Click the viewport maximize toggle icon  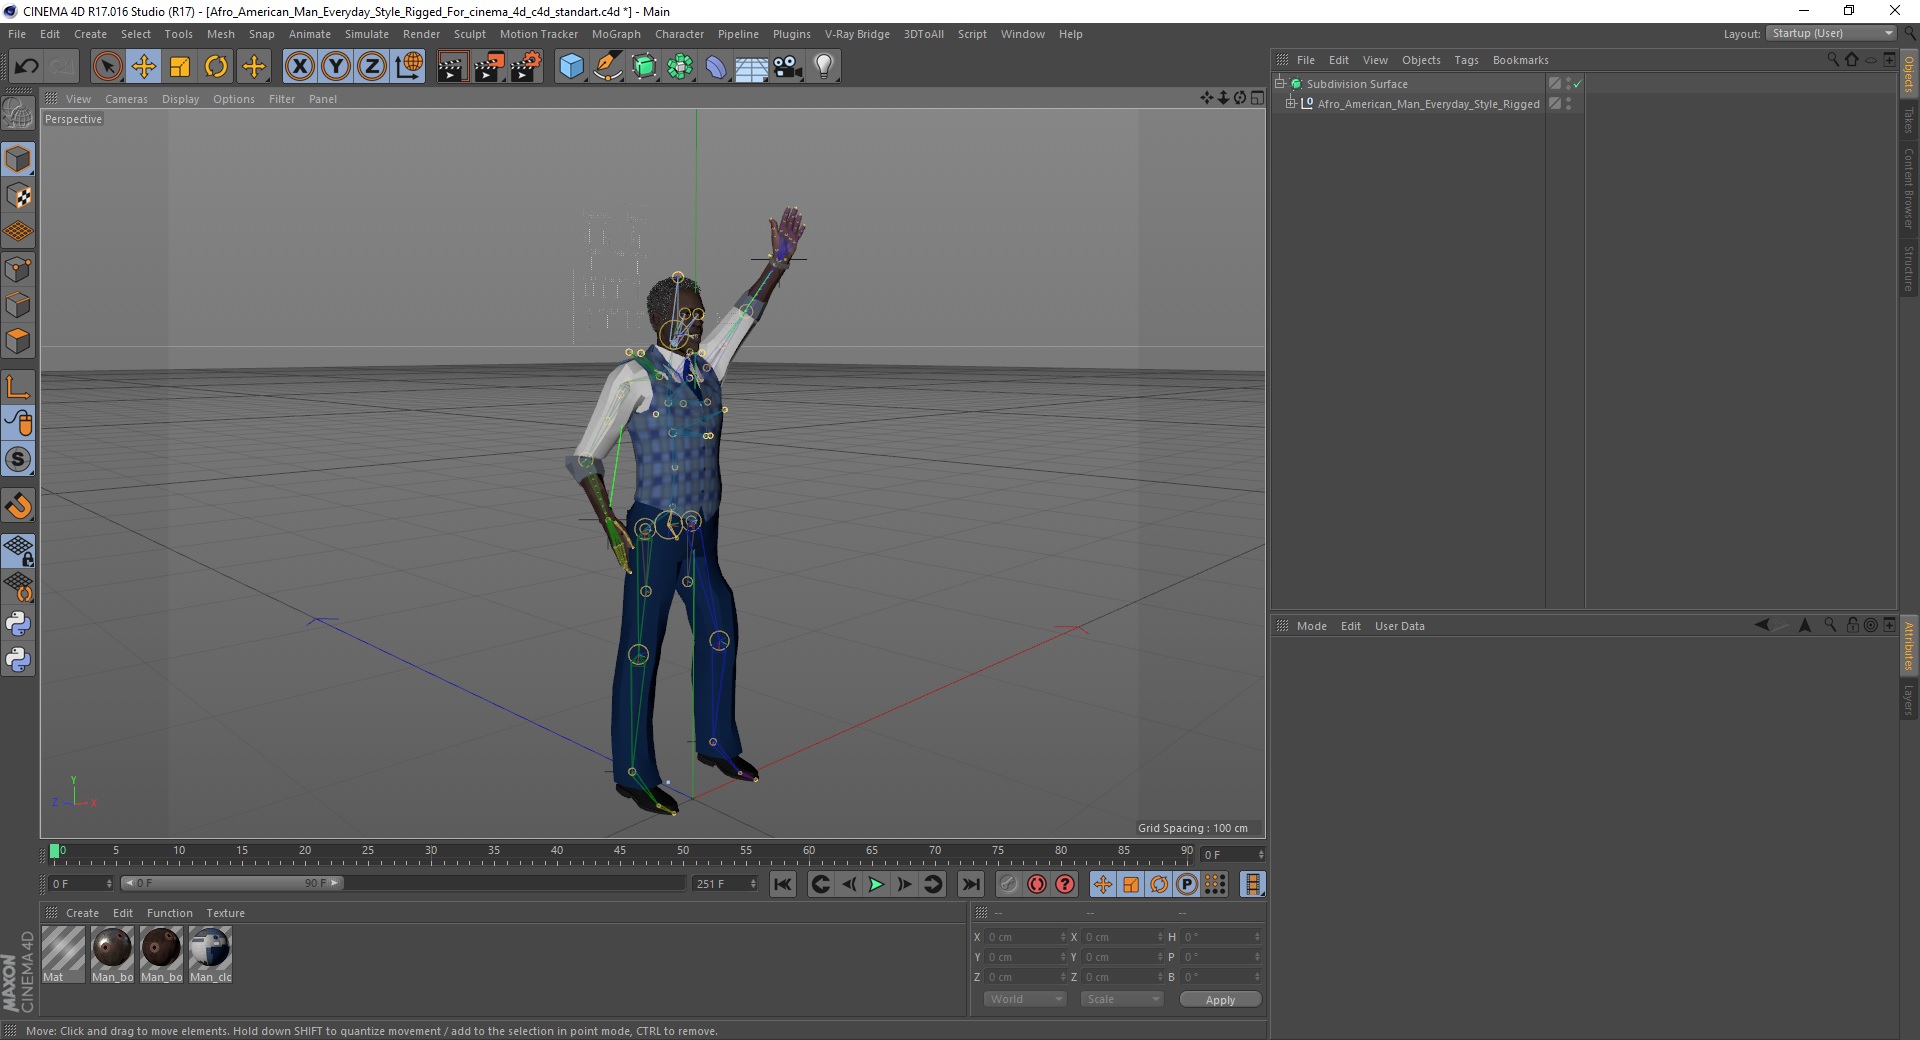1257,98
